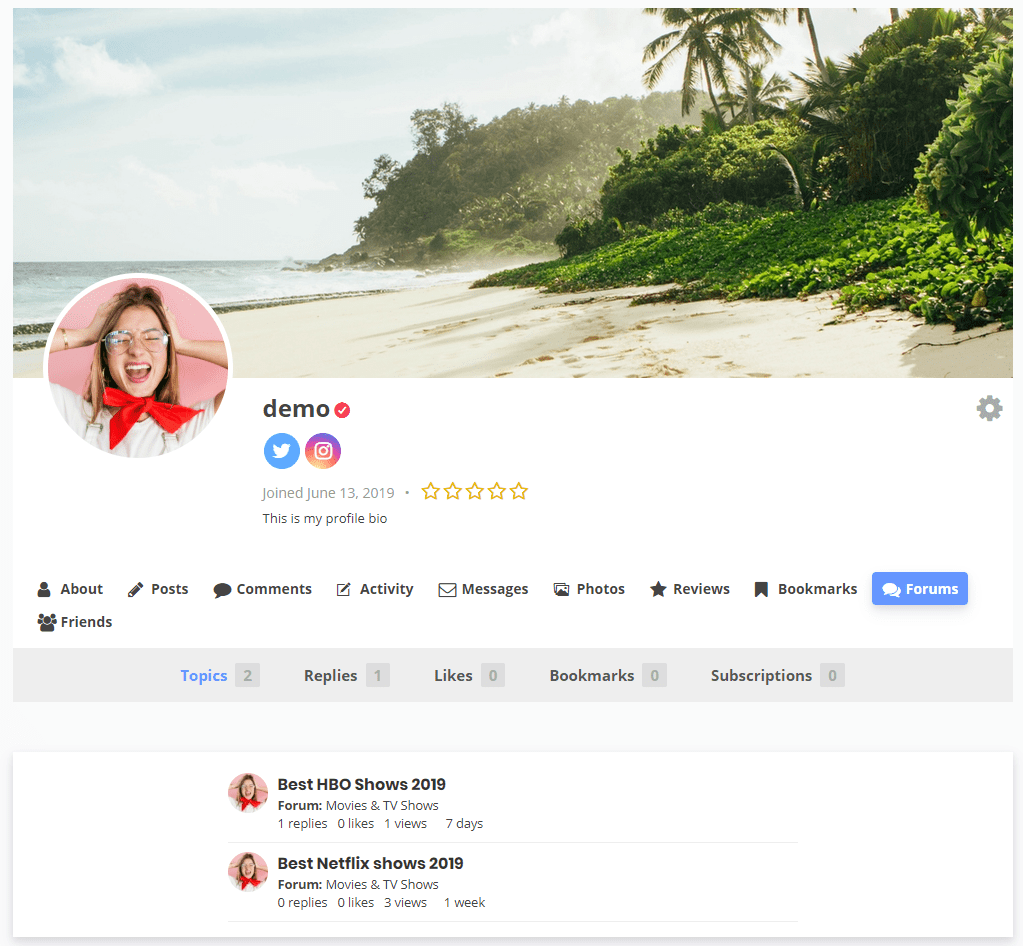The height and width of the screenshot is (946, 1023).
Task: Click the speech bubble icon next to Comments
Action: pyautogui.click(x=222, y=590)
